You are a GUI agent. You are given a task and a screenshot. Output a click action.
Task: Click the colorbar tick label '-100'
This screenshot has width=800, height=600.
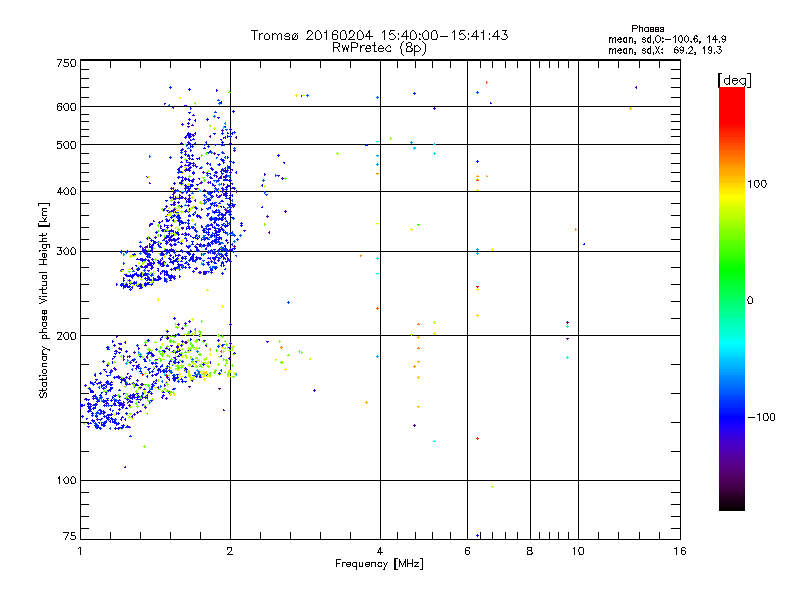[x=761, y=417]
